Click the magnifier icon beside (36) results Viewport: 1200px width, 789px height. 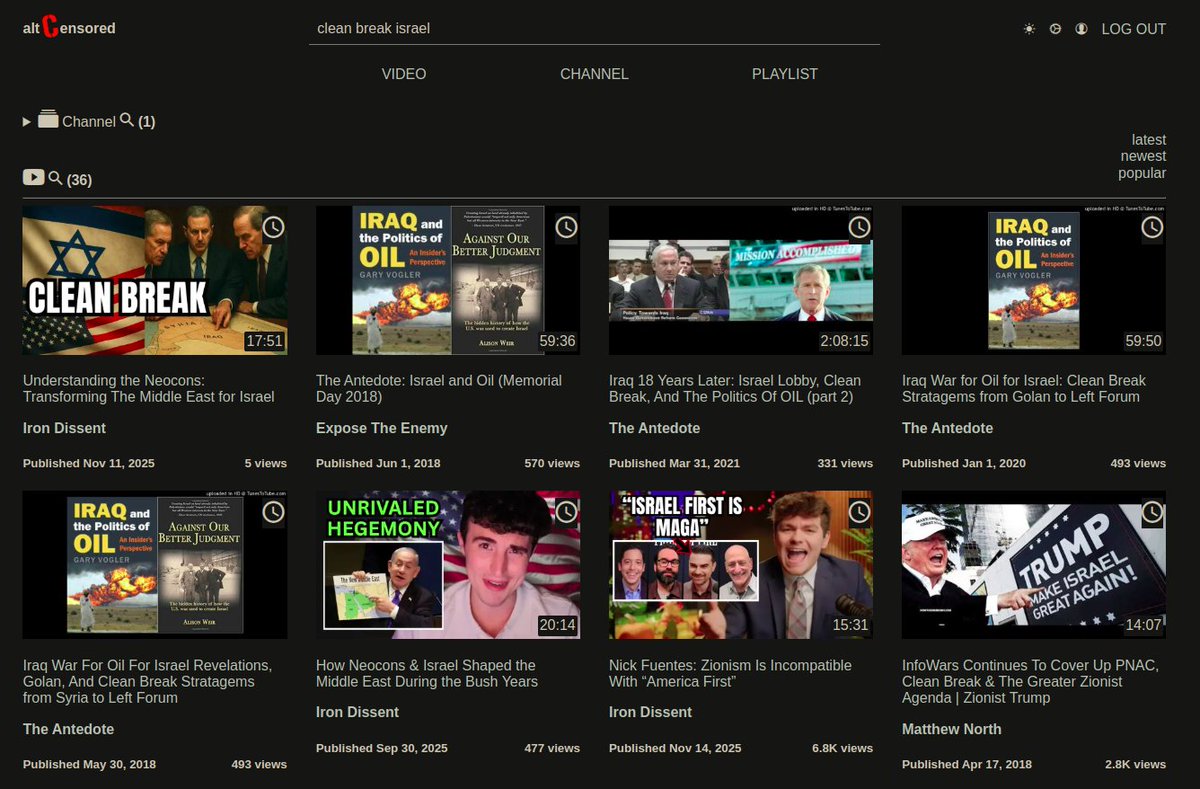click(x=55, y=178)
